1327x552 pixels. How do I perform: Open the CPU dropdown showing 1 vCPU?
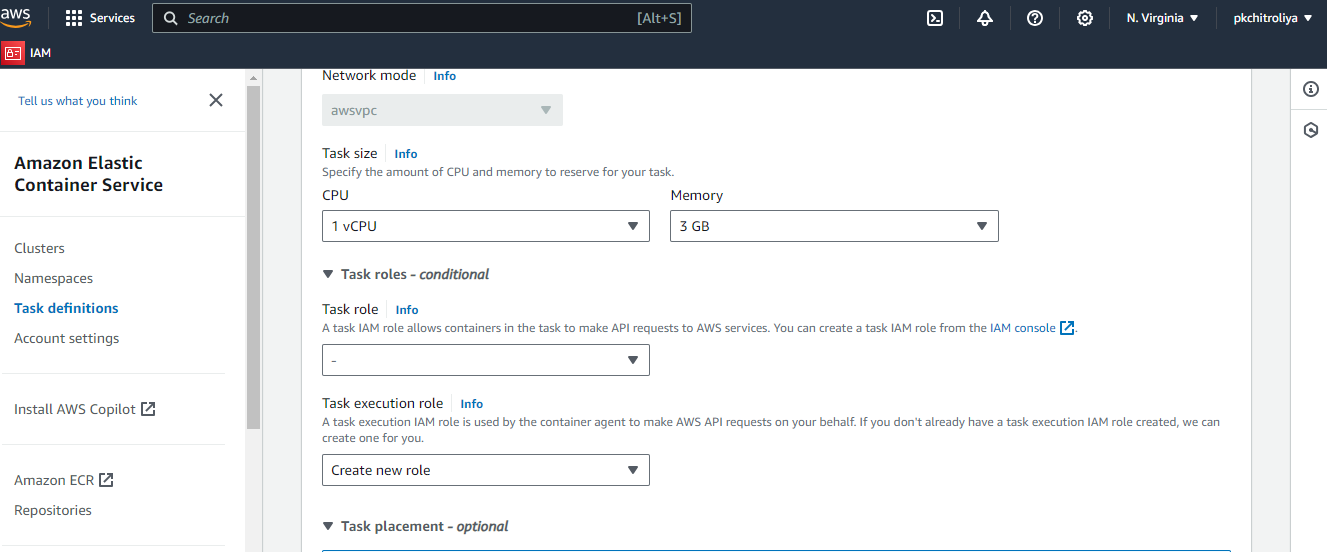tap(486, 226)
